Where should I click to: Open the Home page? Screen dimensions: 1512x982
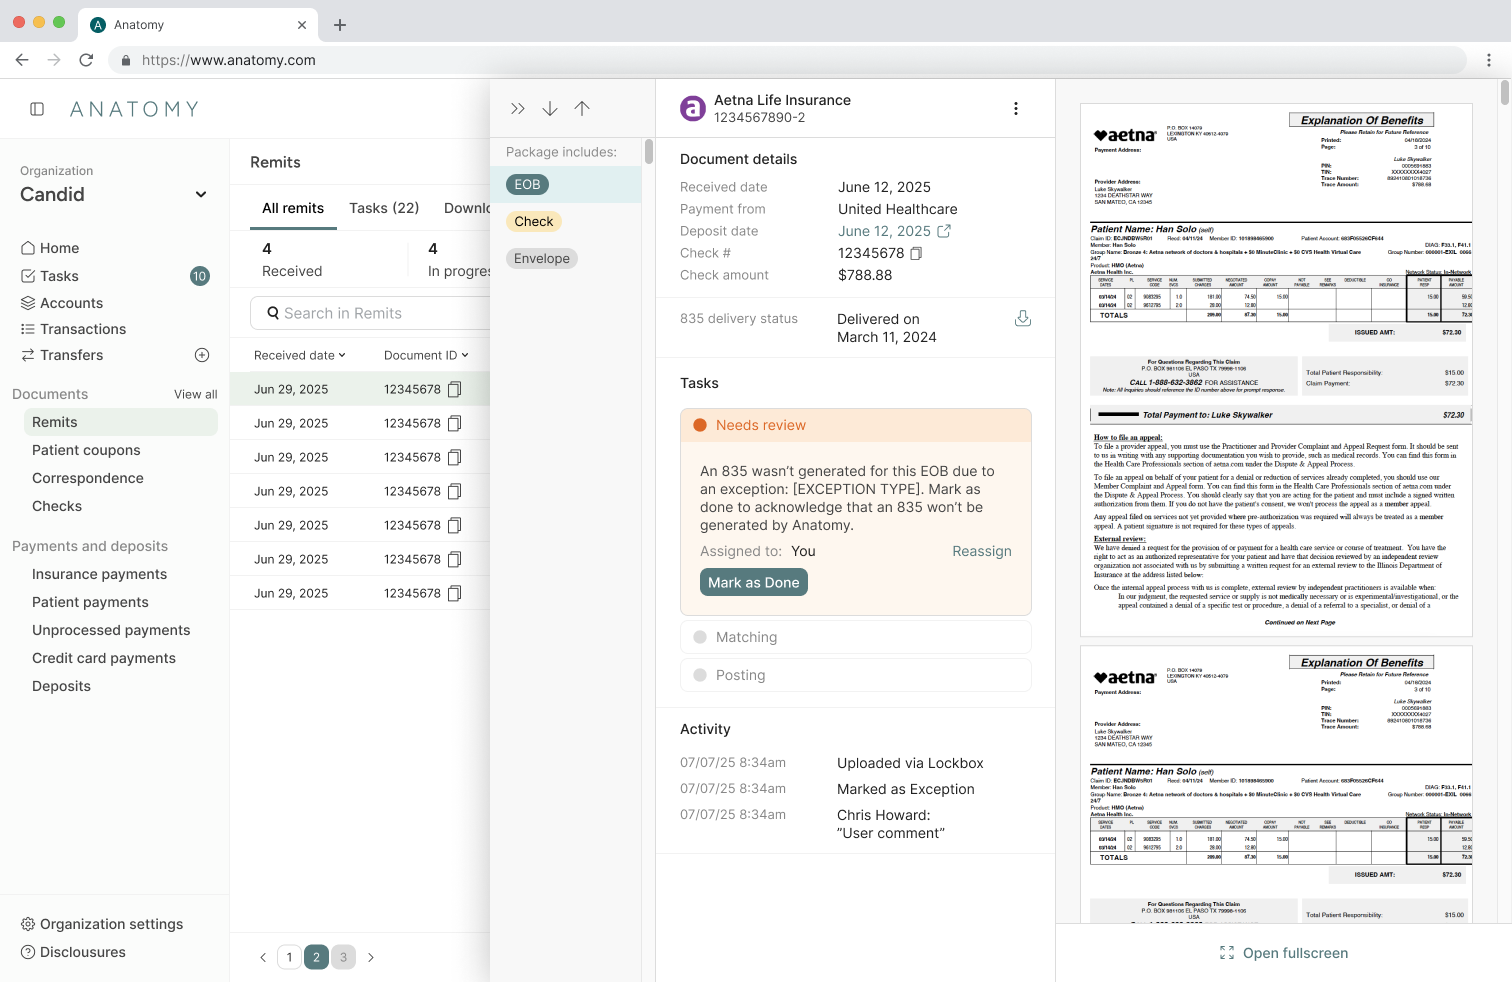50,248
